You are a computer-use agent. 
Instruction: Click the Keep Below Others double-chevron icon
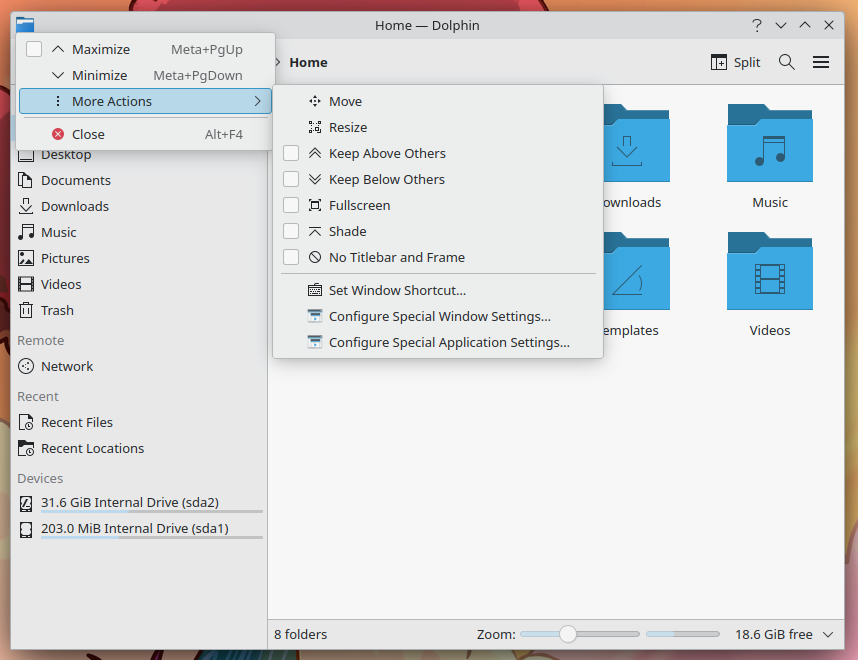coord(315,180)
